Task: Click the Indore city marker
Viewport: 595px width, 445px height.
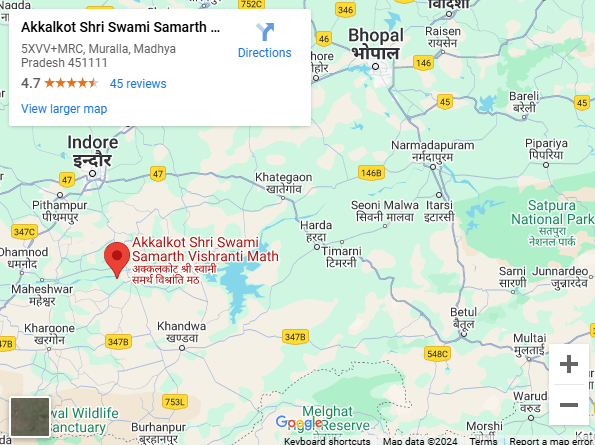Action: pyautogui.click(x=92, y=173)
